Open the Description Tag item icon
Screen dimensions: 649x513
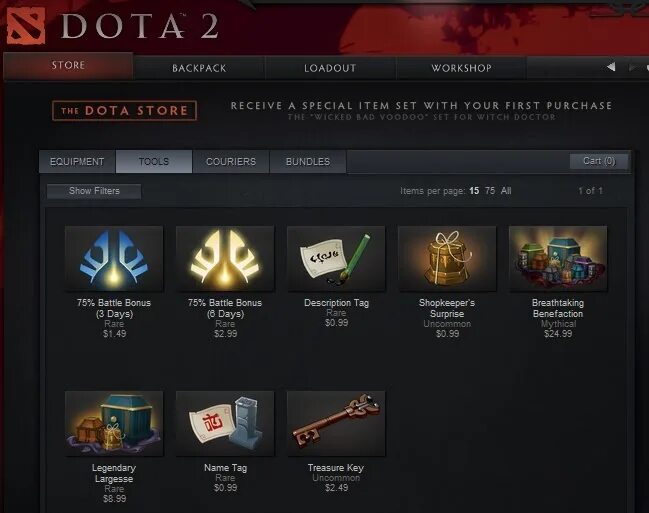(336, 258)
